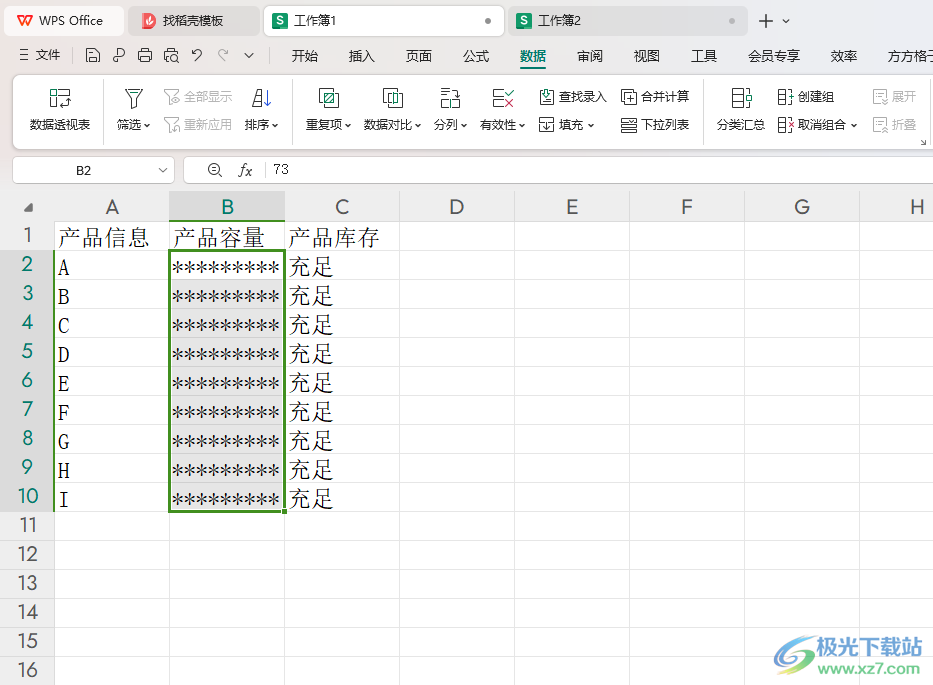
Task: Open the new tab dropdown chevron
Action: coord(786,21)
